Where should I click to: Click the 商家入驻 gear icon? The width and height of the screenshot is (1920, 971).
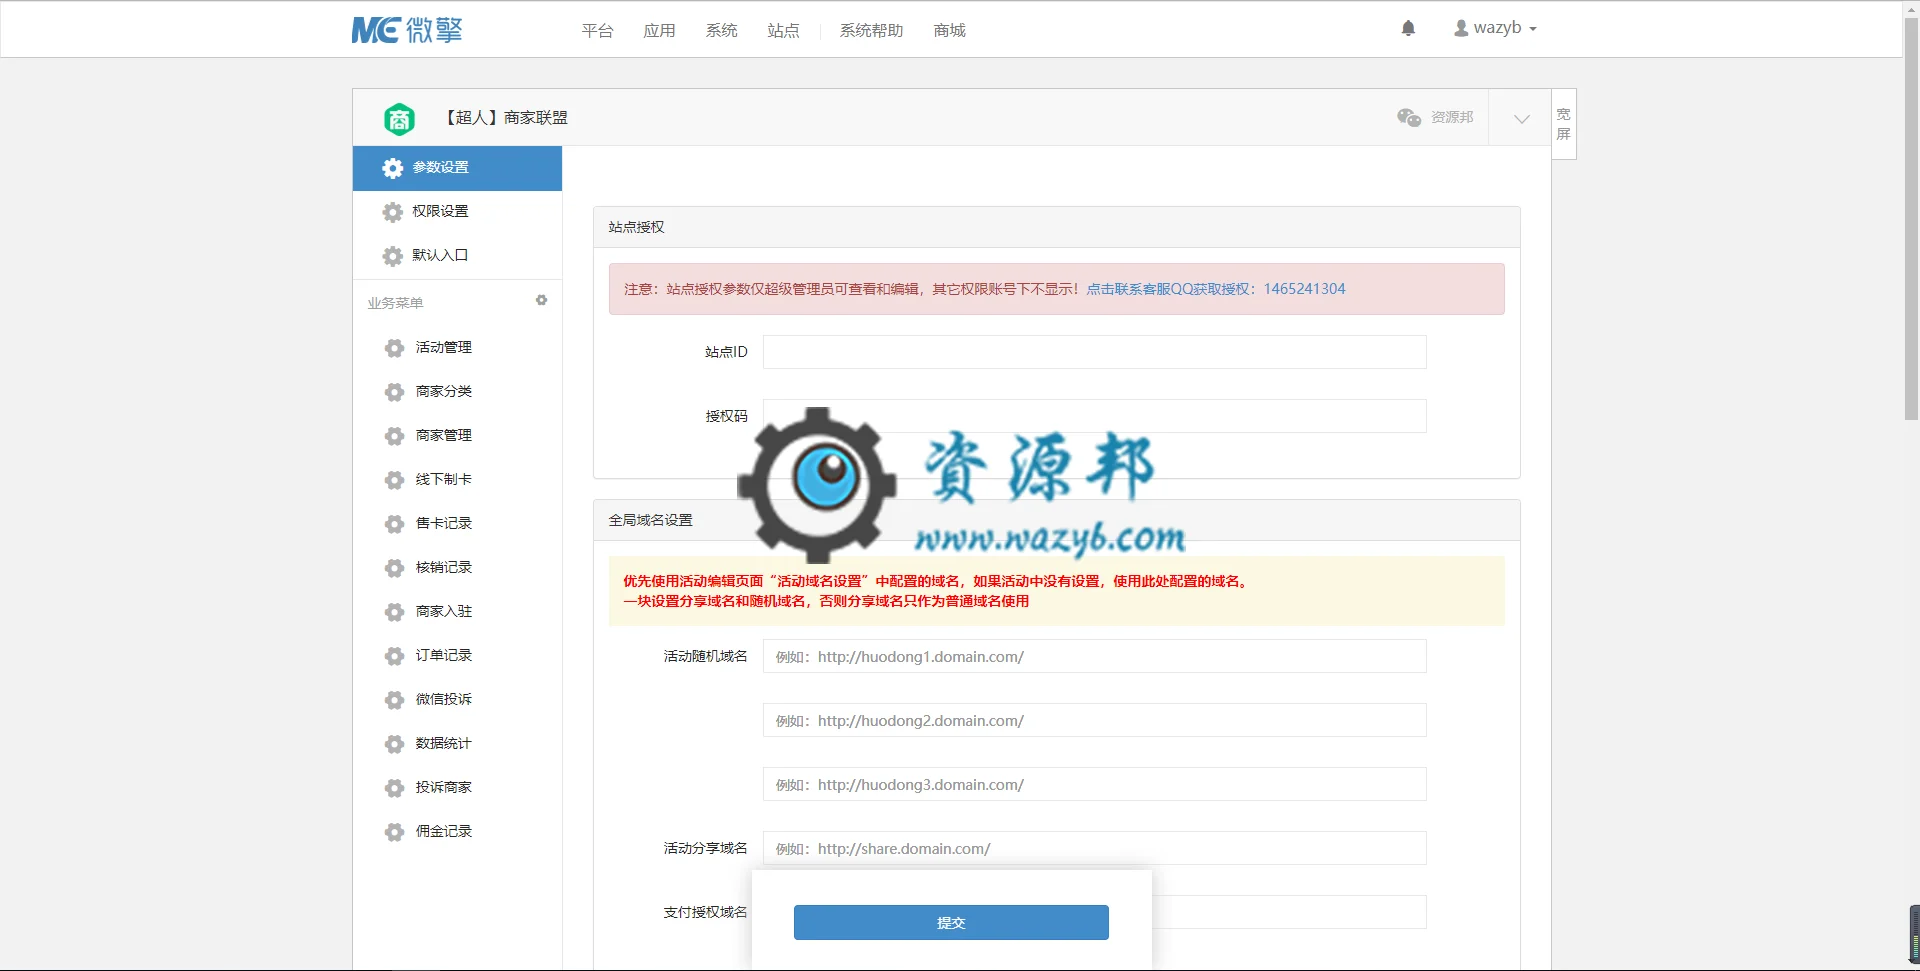(x=395, y=612)
